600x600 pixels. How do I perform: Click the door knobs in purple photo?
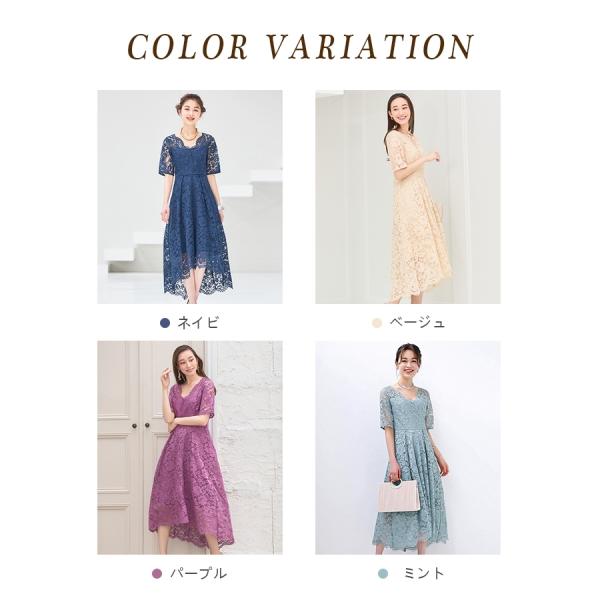tap(140, 426)
